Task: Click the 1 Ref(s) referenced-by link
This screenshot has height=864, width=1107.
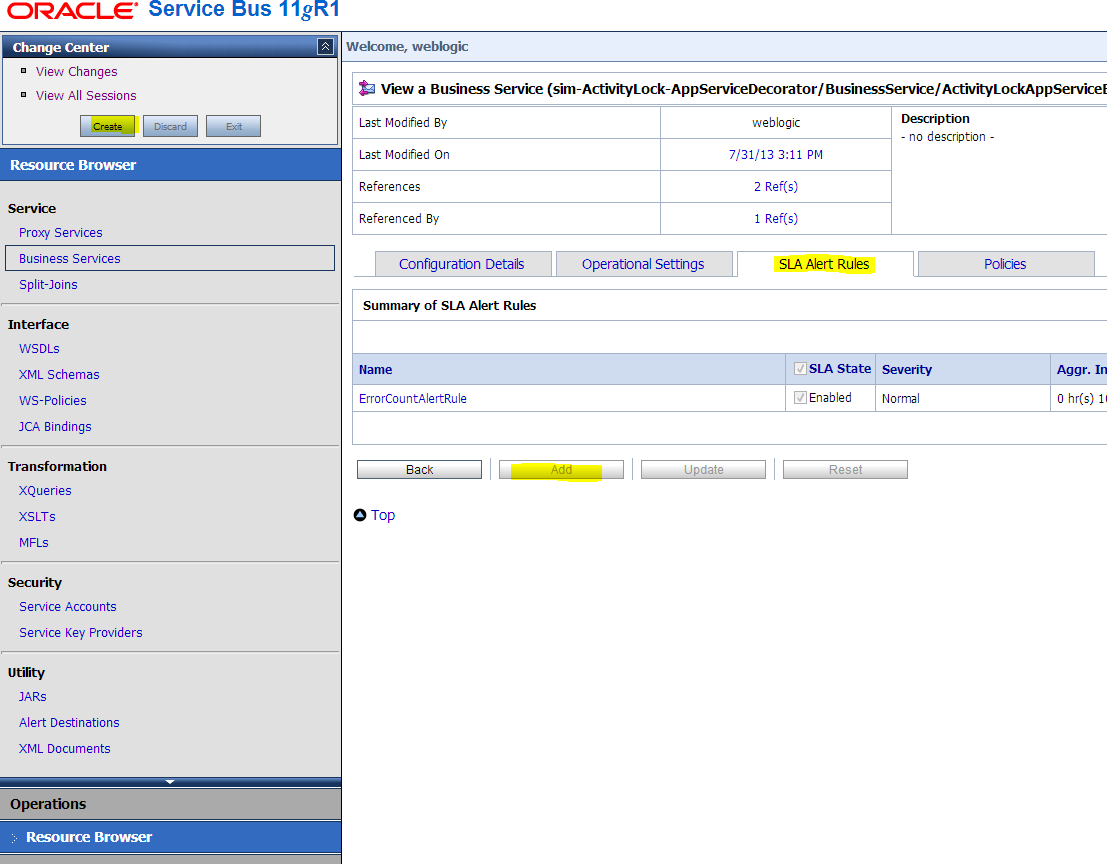Action: click(x=776, y=219)
